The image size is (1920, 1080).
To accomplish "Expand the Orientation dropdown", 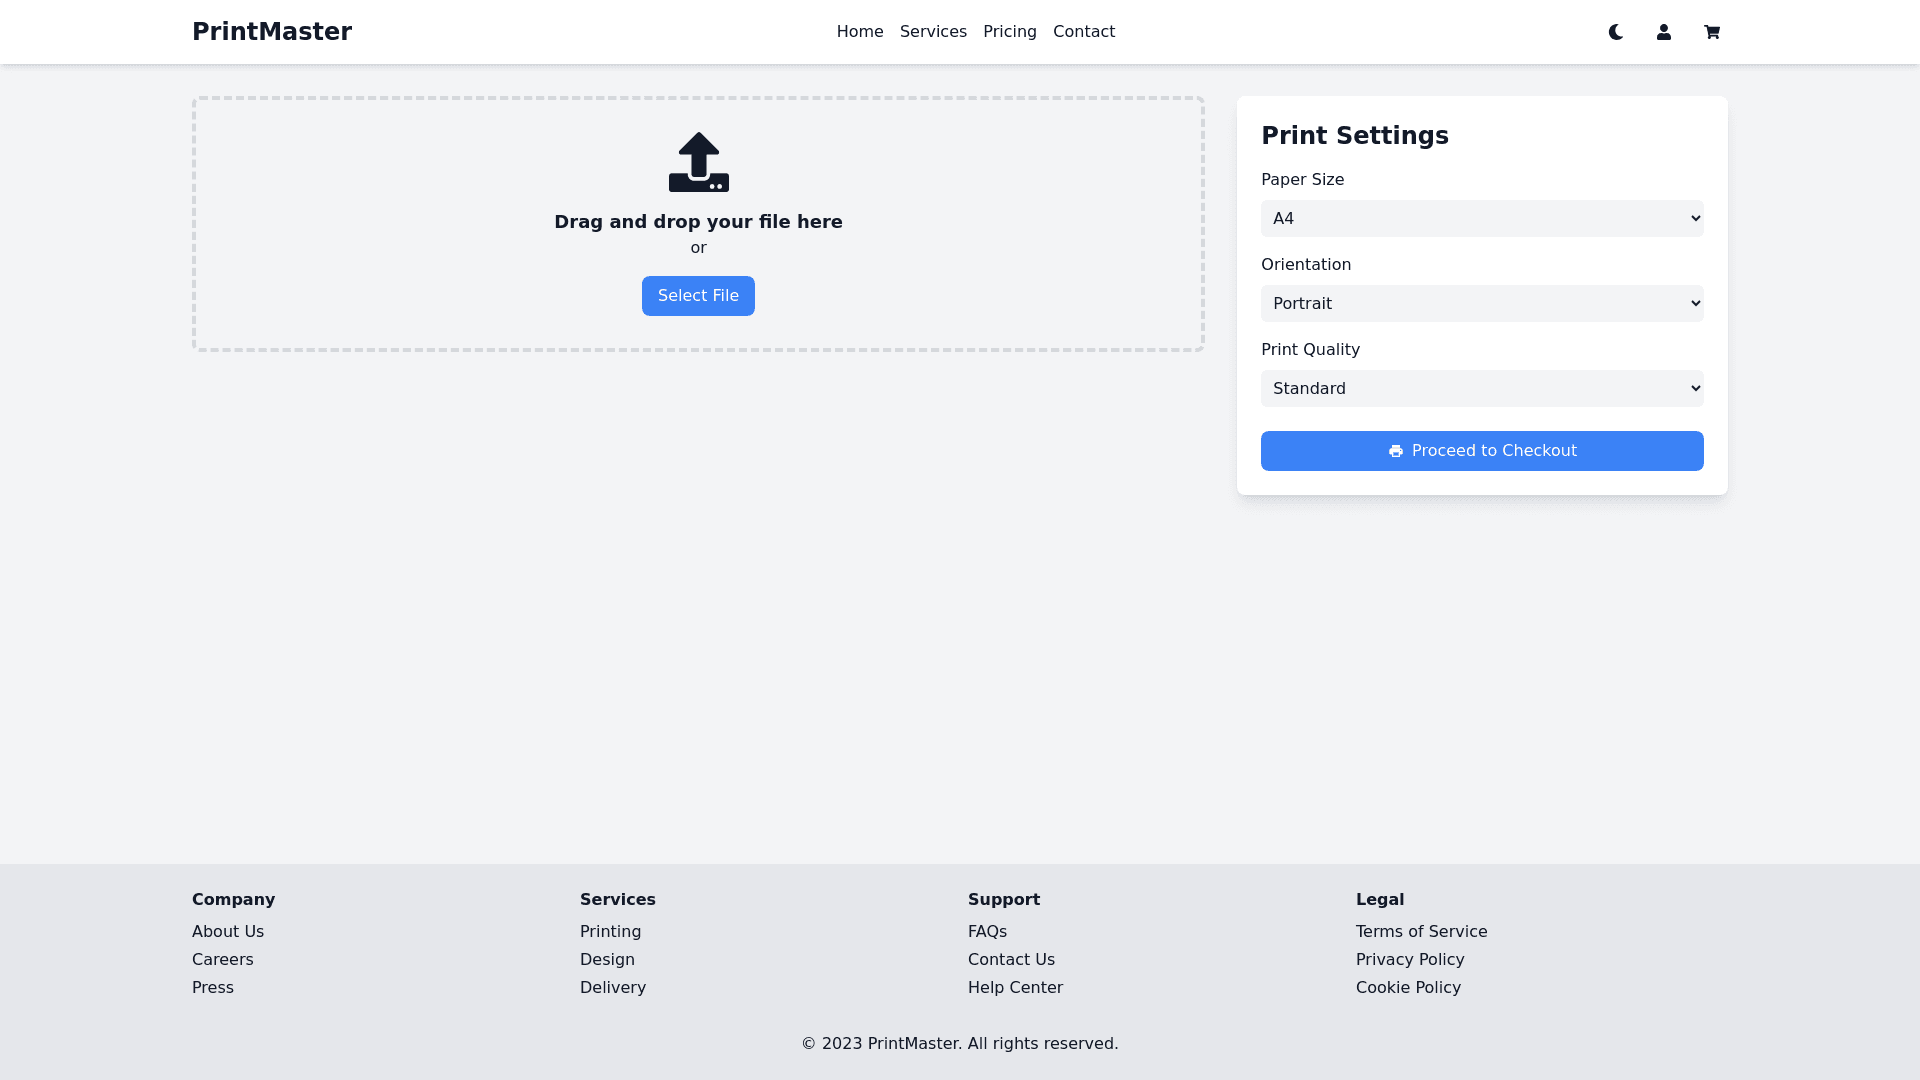I will pyautogui.click(x=1482, y=304).
